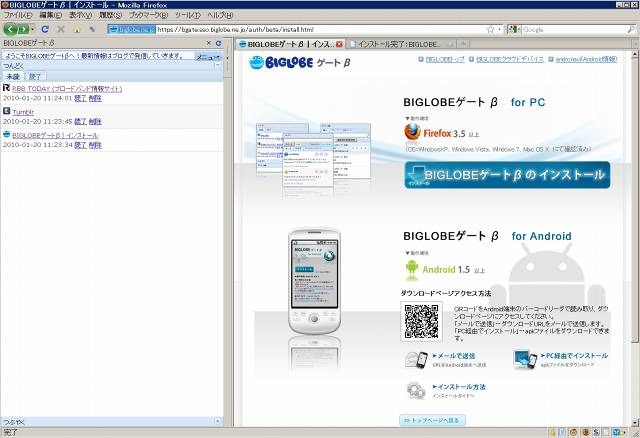Click the メールで送信 link
This screenshot has width=640, height=438.
[x=453, y=356]
